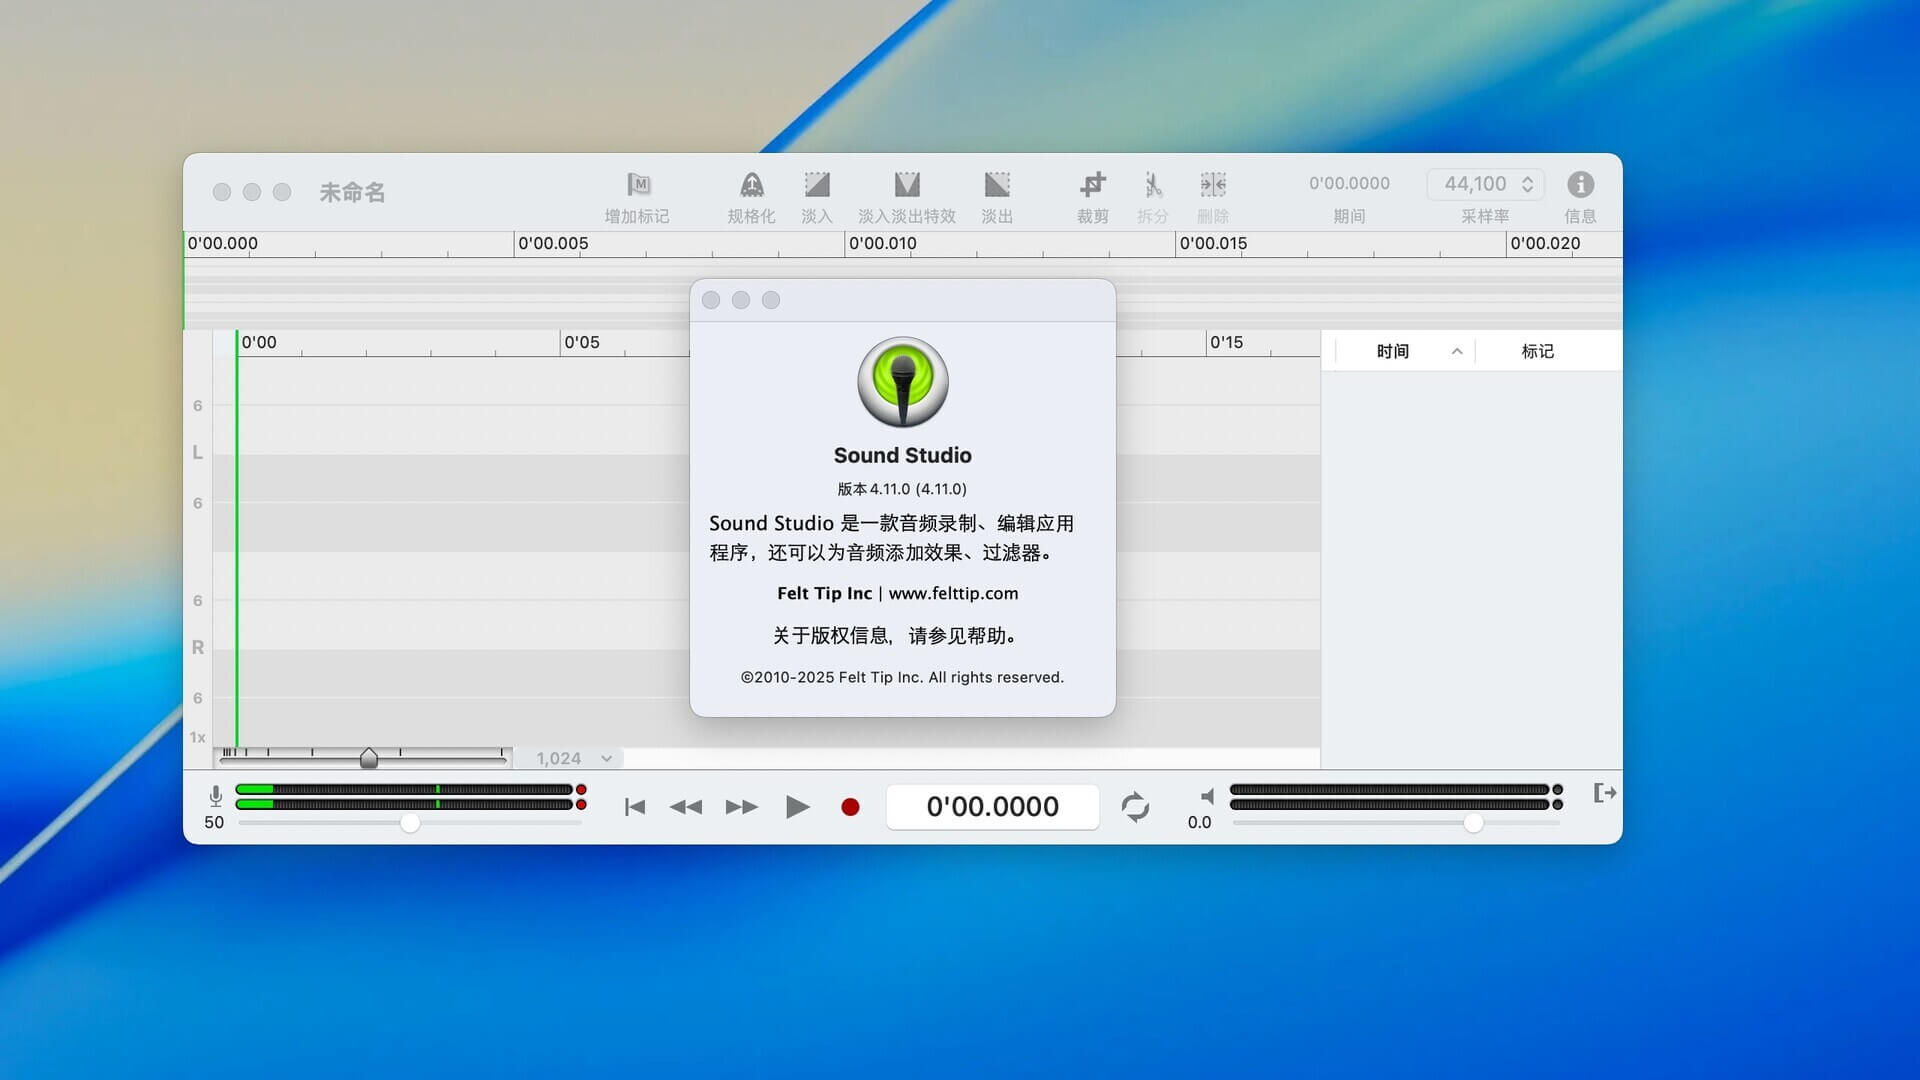The width and height of the screenshot is (1920, 1080).
Task: Click the Crop (裁剪) toolbar icon
Action: 1092,185
